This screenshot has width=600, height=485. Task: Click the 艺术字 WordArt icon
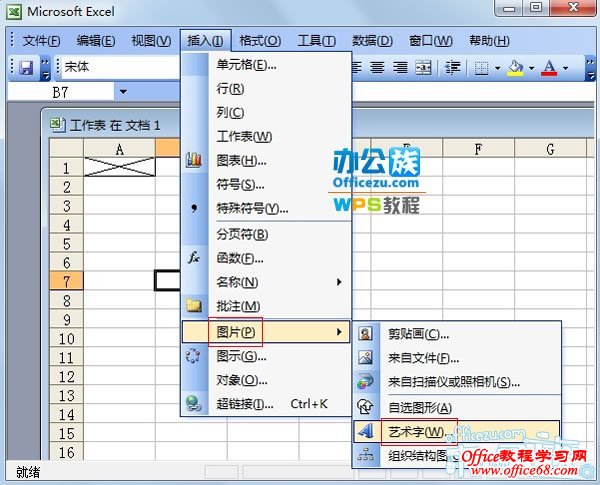(365, 431)
